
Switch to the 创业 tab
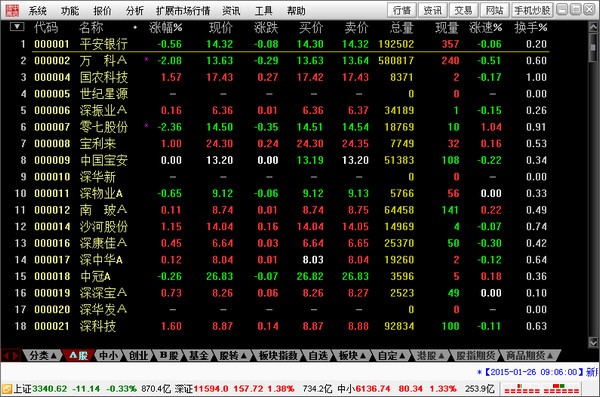(x=138, y=356)
